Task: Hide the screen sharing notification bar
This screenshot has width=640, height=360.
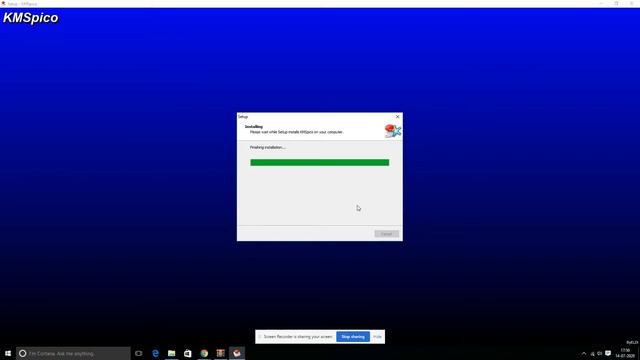Action: 378,337
